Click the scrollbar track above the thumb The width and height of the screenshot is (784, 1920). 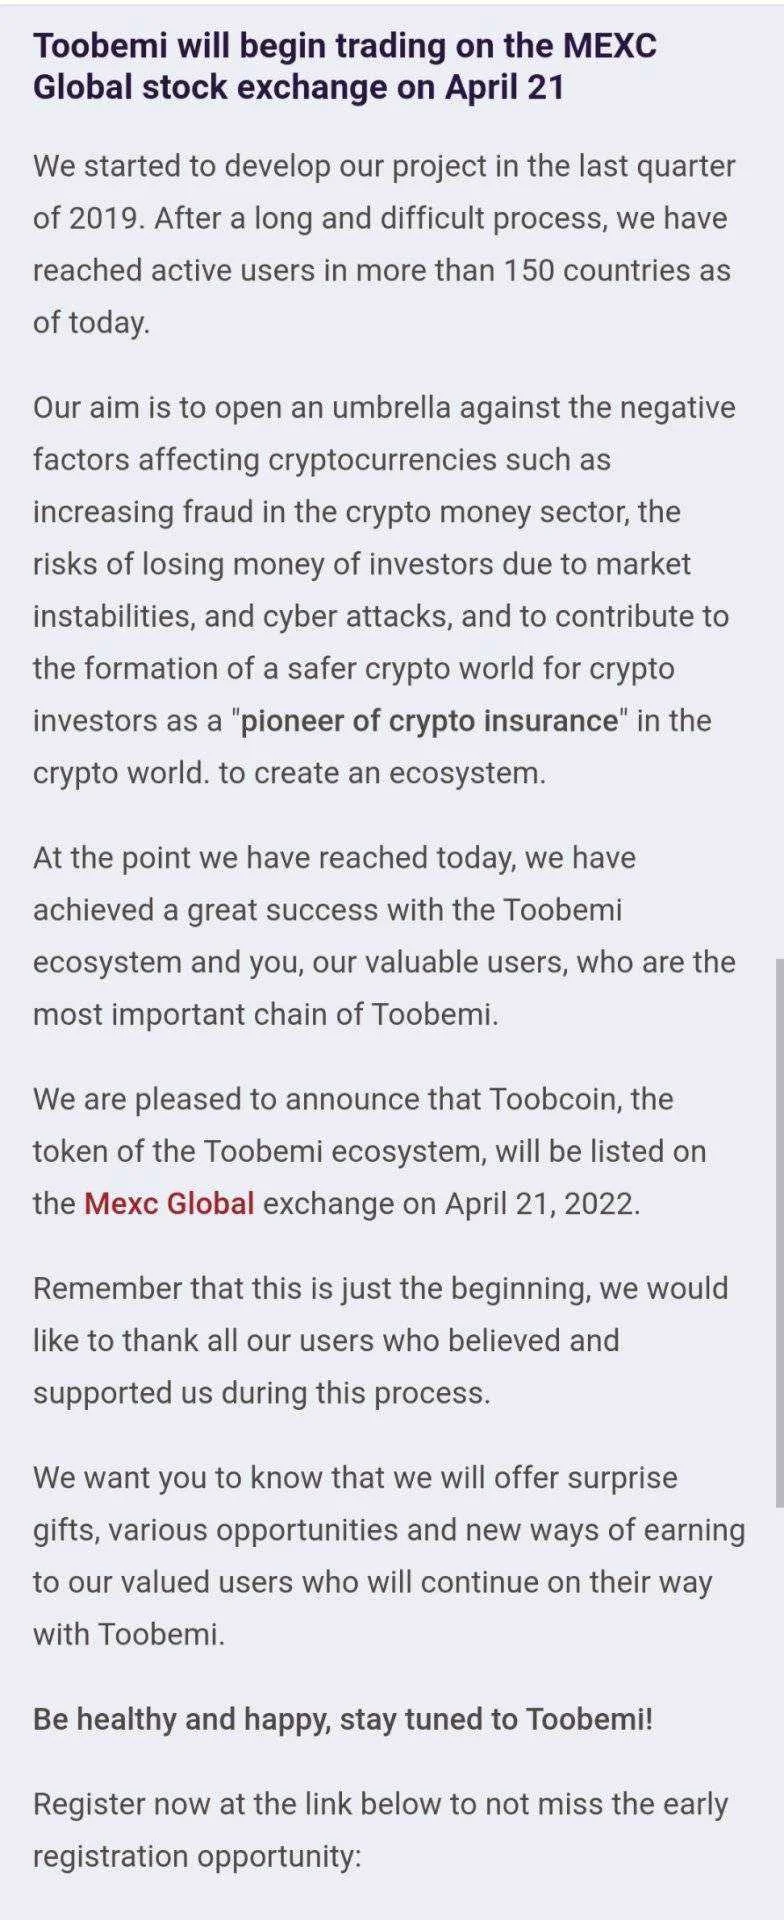(x=779, y=478)
